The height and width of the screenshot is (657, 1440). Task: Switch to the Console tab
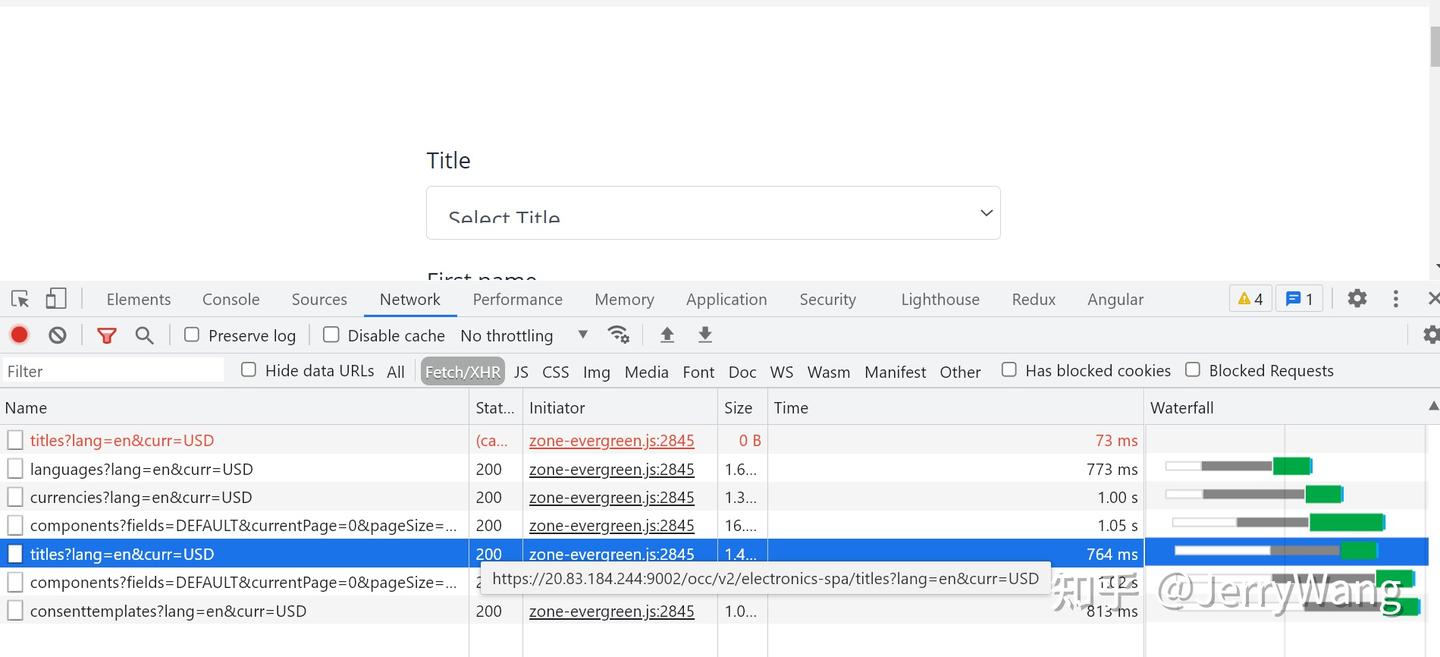tap(231, 299)
